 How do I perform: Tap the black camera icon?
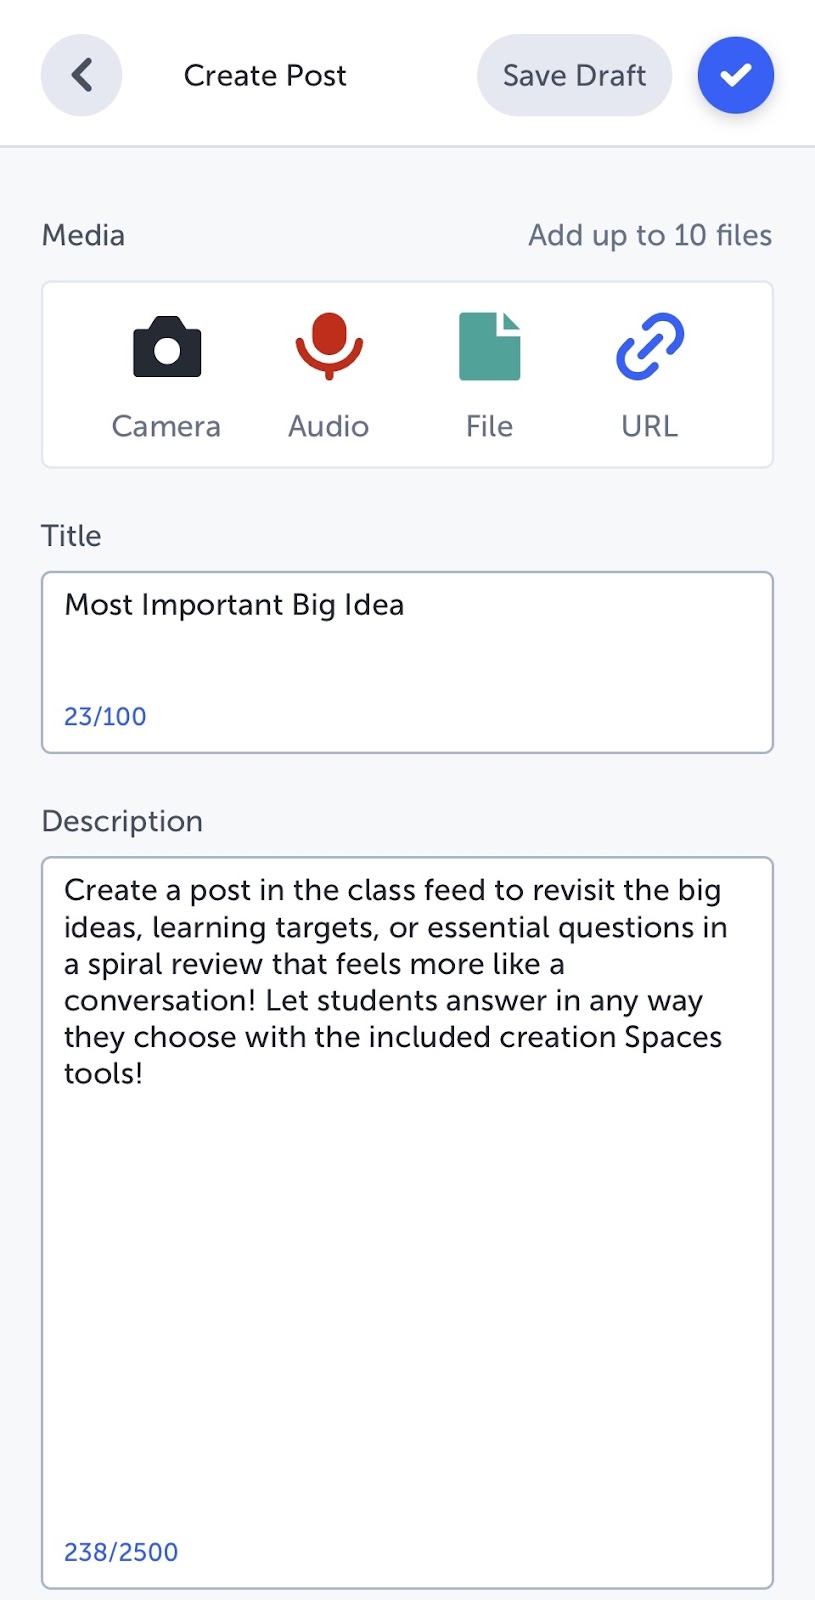tap(167, 347)
